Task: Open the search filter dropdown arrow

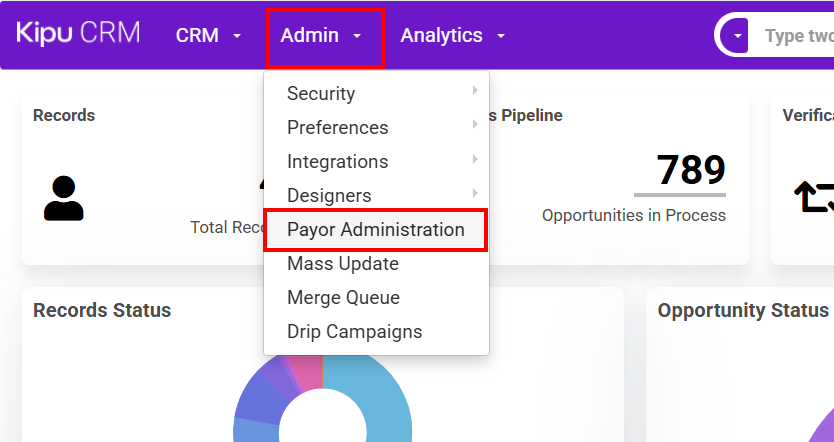Action: 737,36
